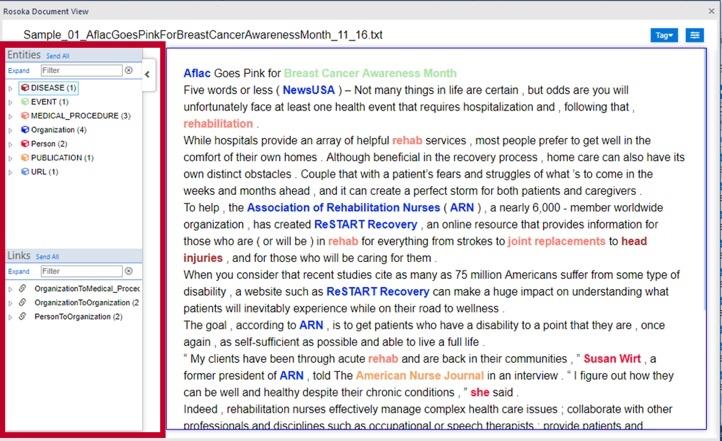Viewport: 722px width, 441px height.
Task: Click Expand in the Entities panel
Action: click(18, 71)
